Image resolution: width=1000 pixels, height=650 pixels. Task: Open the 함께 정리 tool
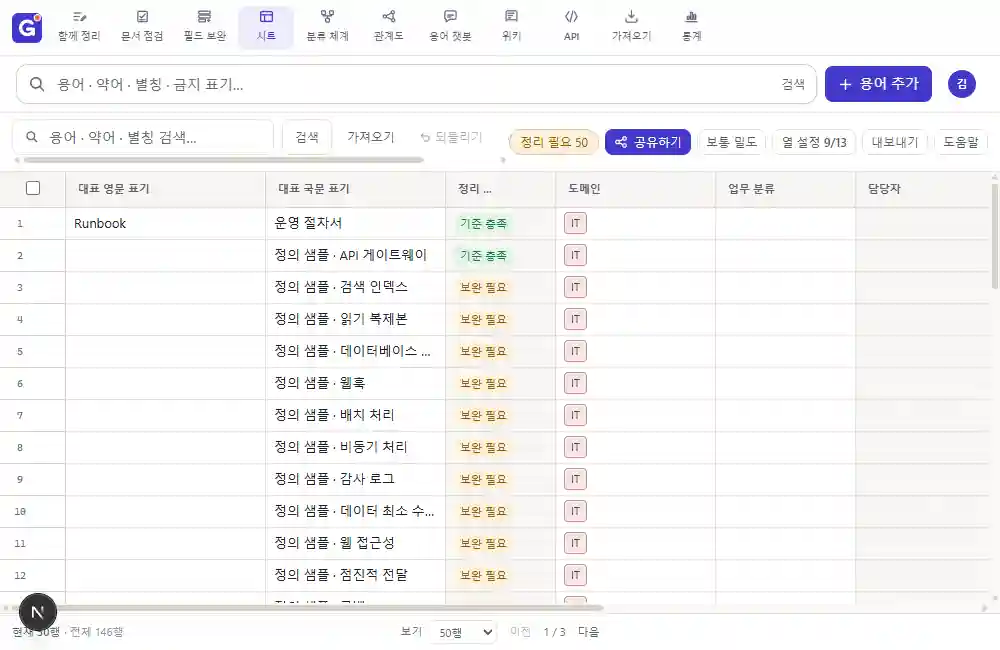point(79,27)
